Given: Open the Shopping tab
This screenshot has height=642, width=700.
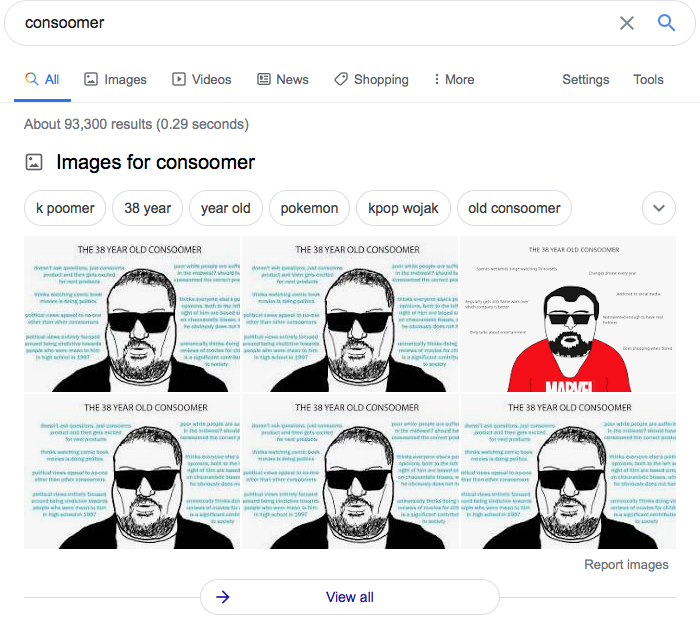Looking at the screenshot, I should tap(371, 79).
